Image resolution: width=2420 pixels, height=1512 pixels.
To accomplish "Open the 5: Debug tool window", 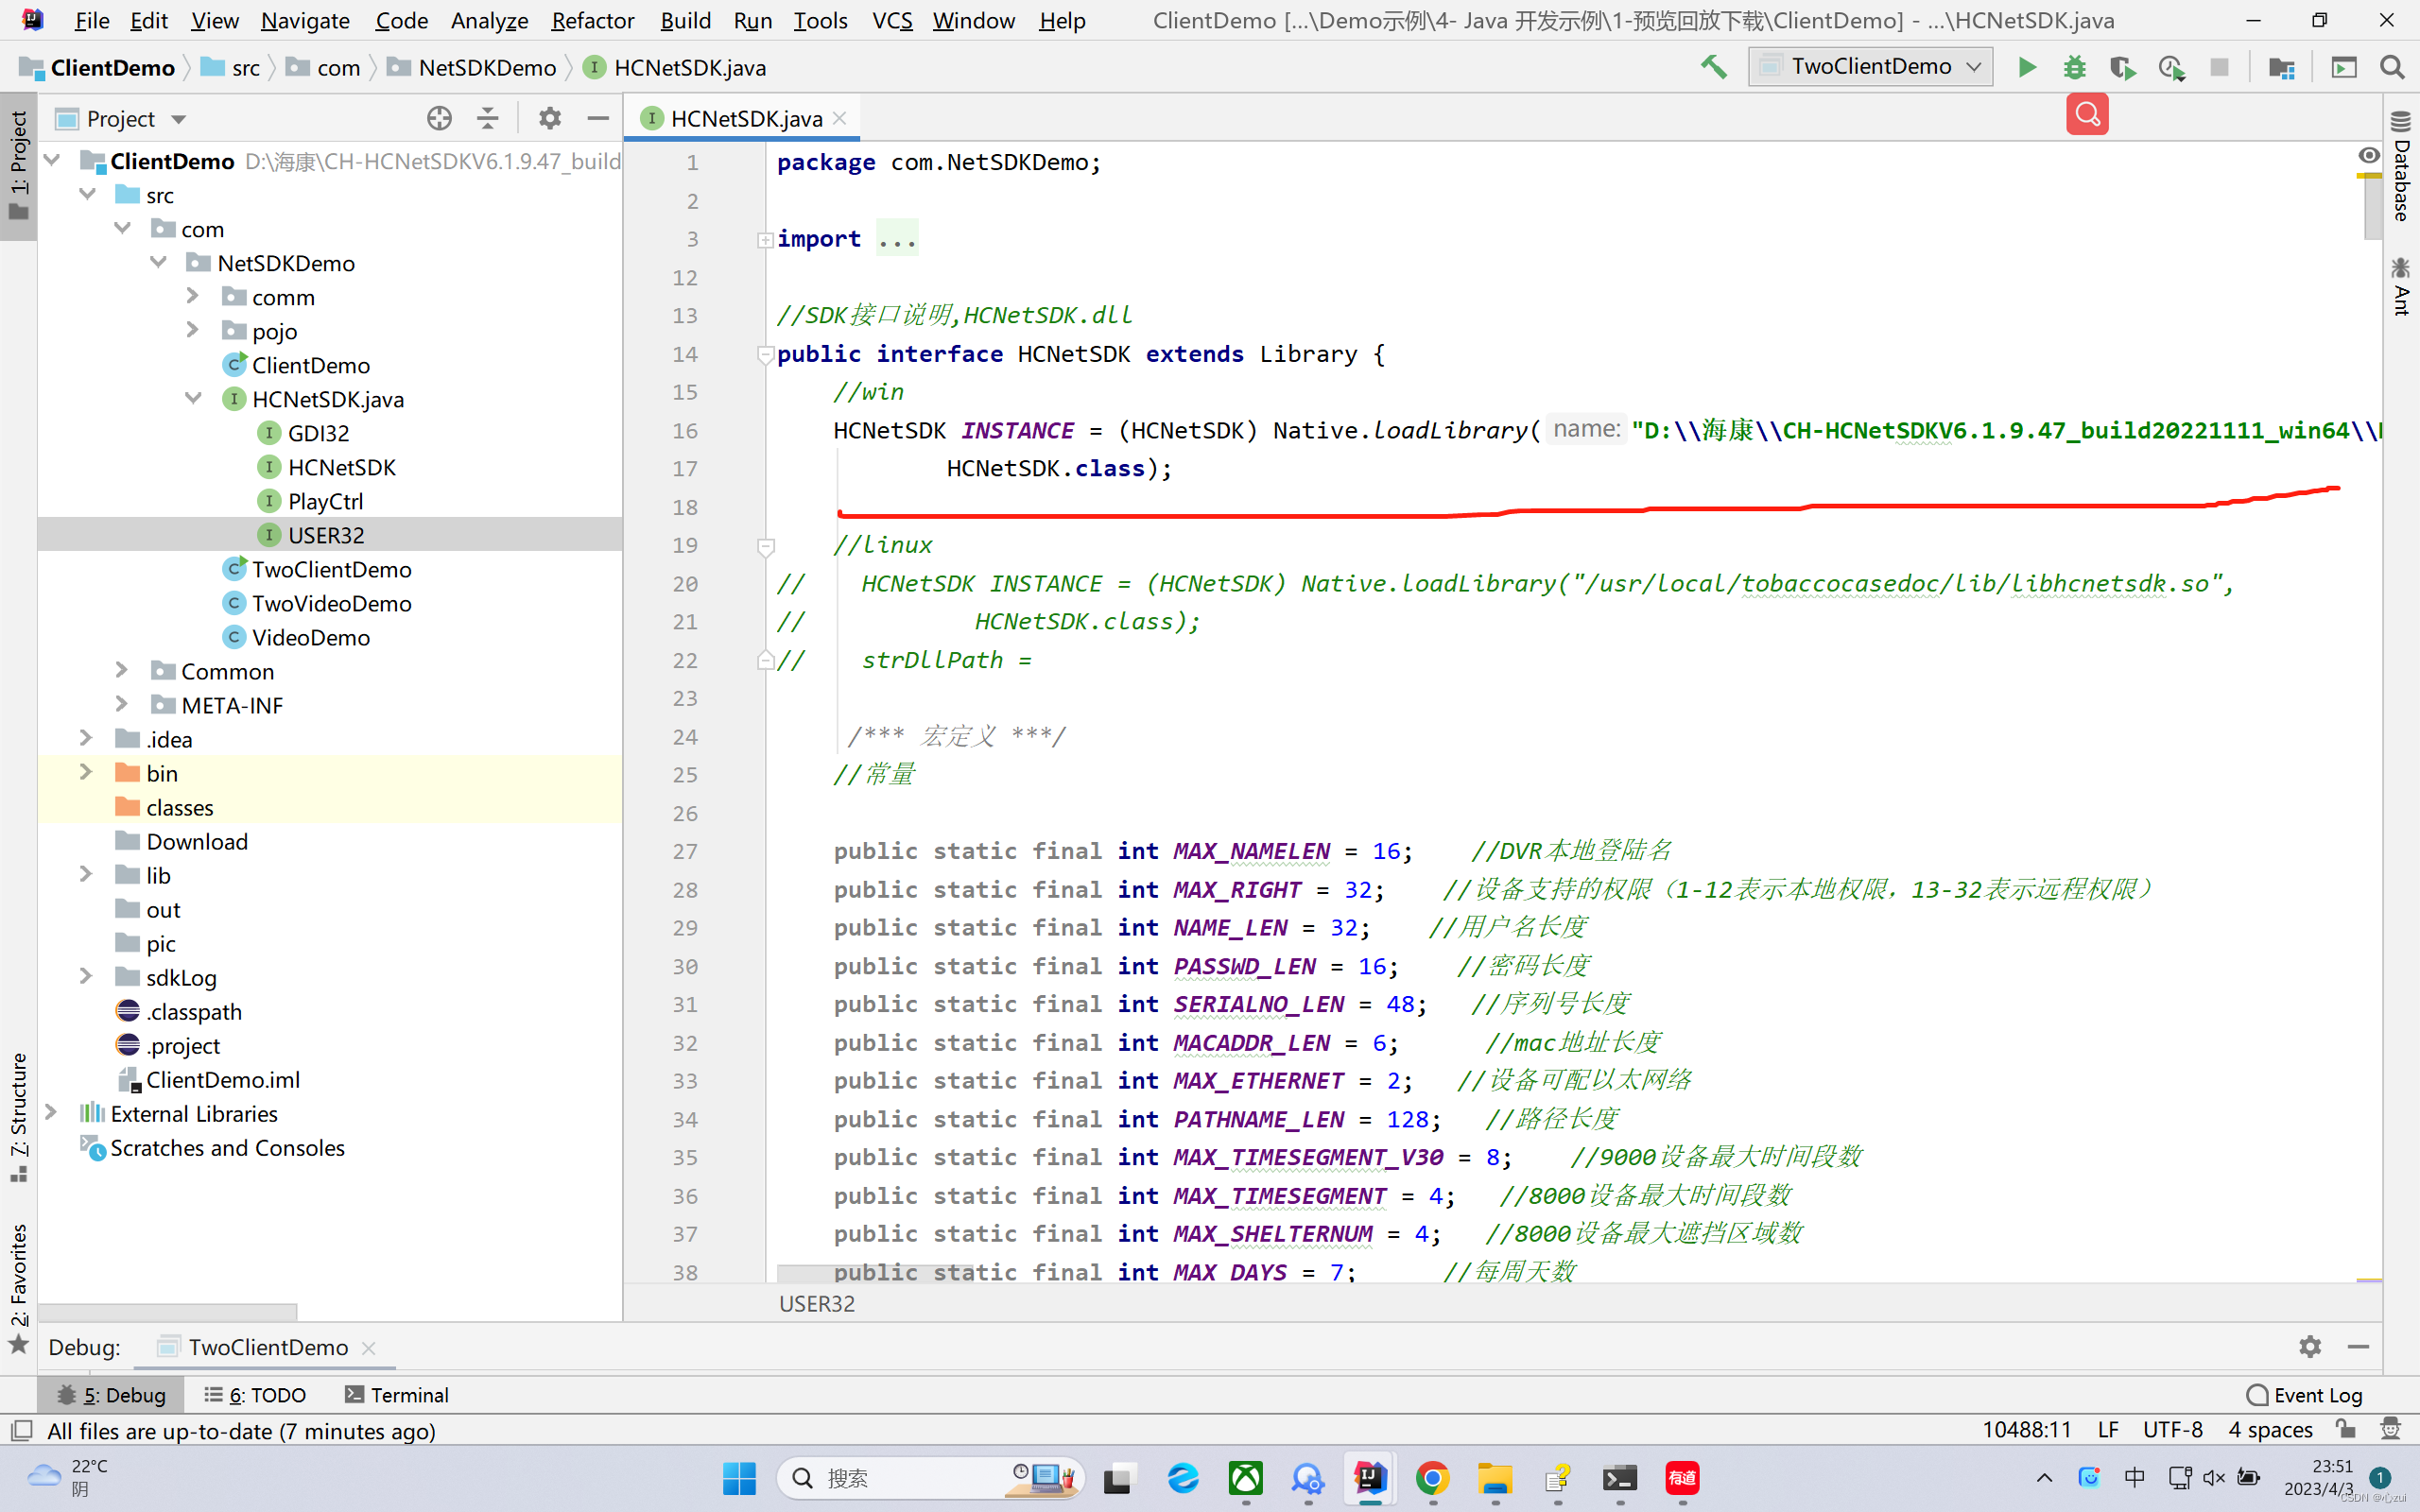I will [x=111, y=1394].
